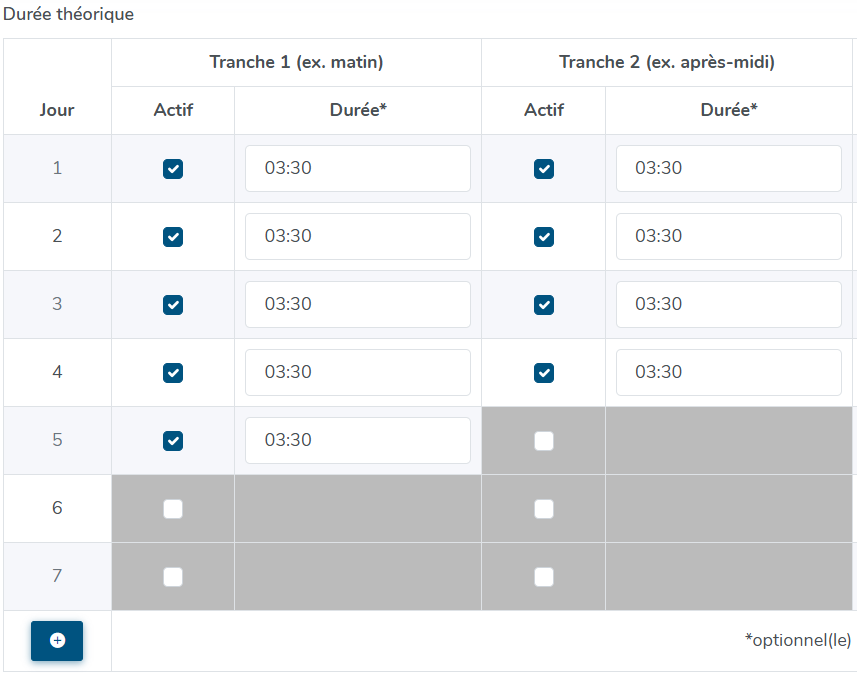Image resolution: width=857 pixels, height=673 pixels.
Task: Select the day number 1 cell
Action: tap(57, 168)
